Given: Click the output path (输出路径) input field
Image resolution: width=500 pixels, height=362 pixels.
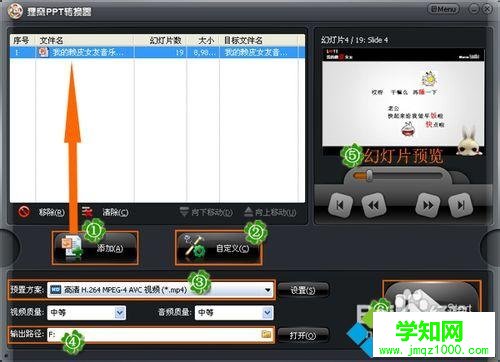Looking at the screenshot, I should pyautogui.click(x=161, y=335).
